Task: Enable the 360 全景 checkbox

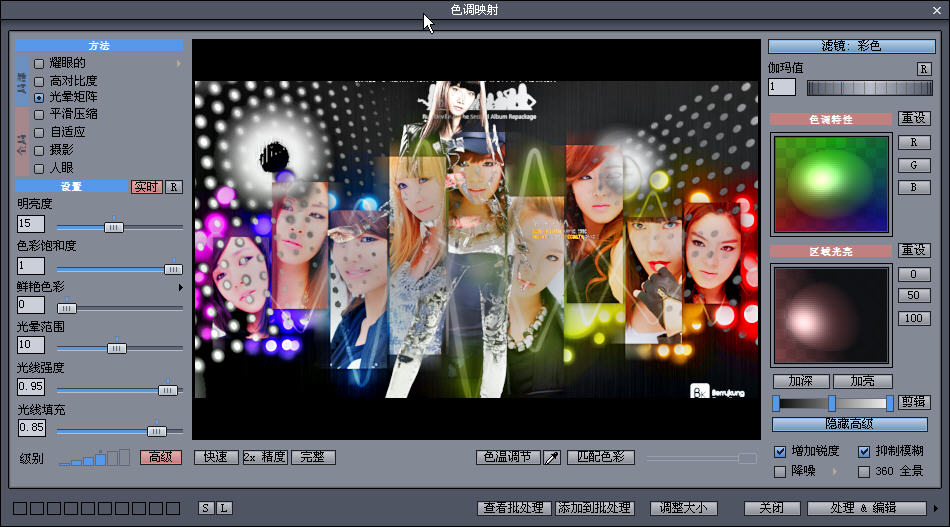Action: point(864,471)
